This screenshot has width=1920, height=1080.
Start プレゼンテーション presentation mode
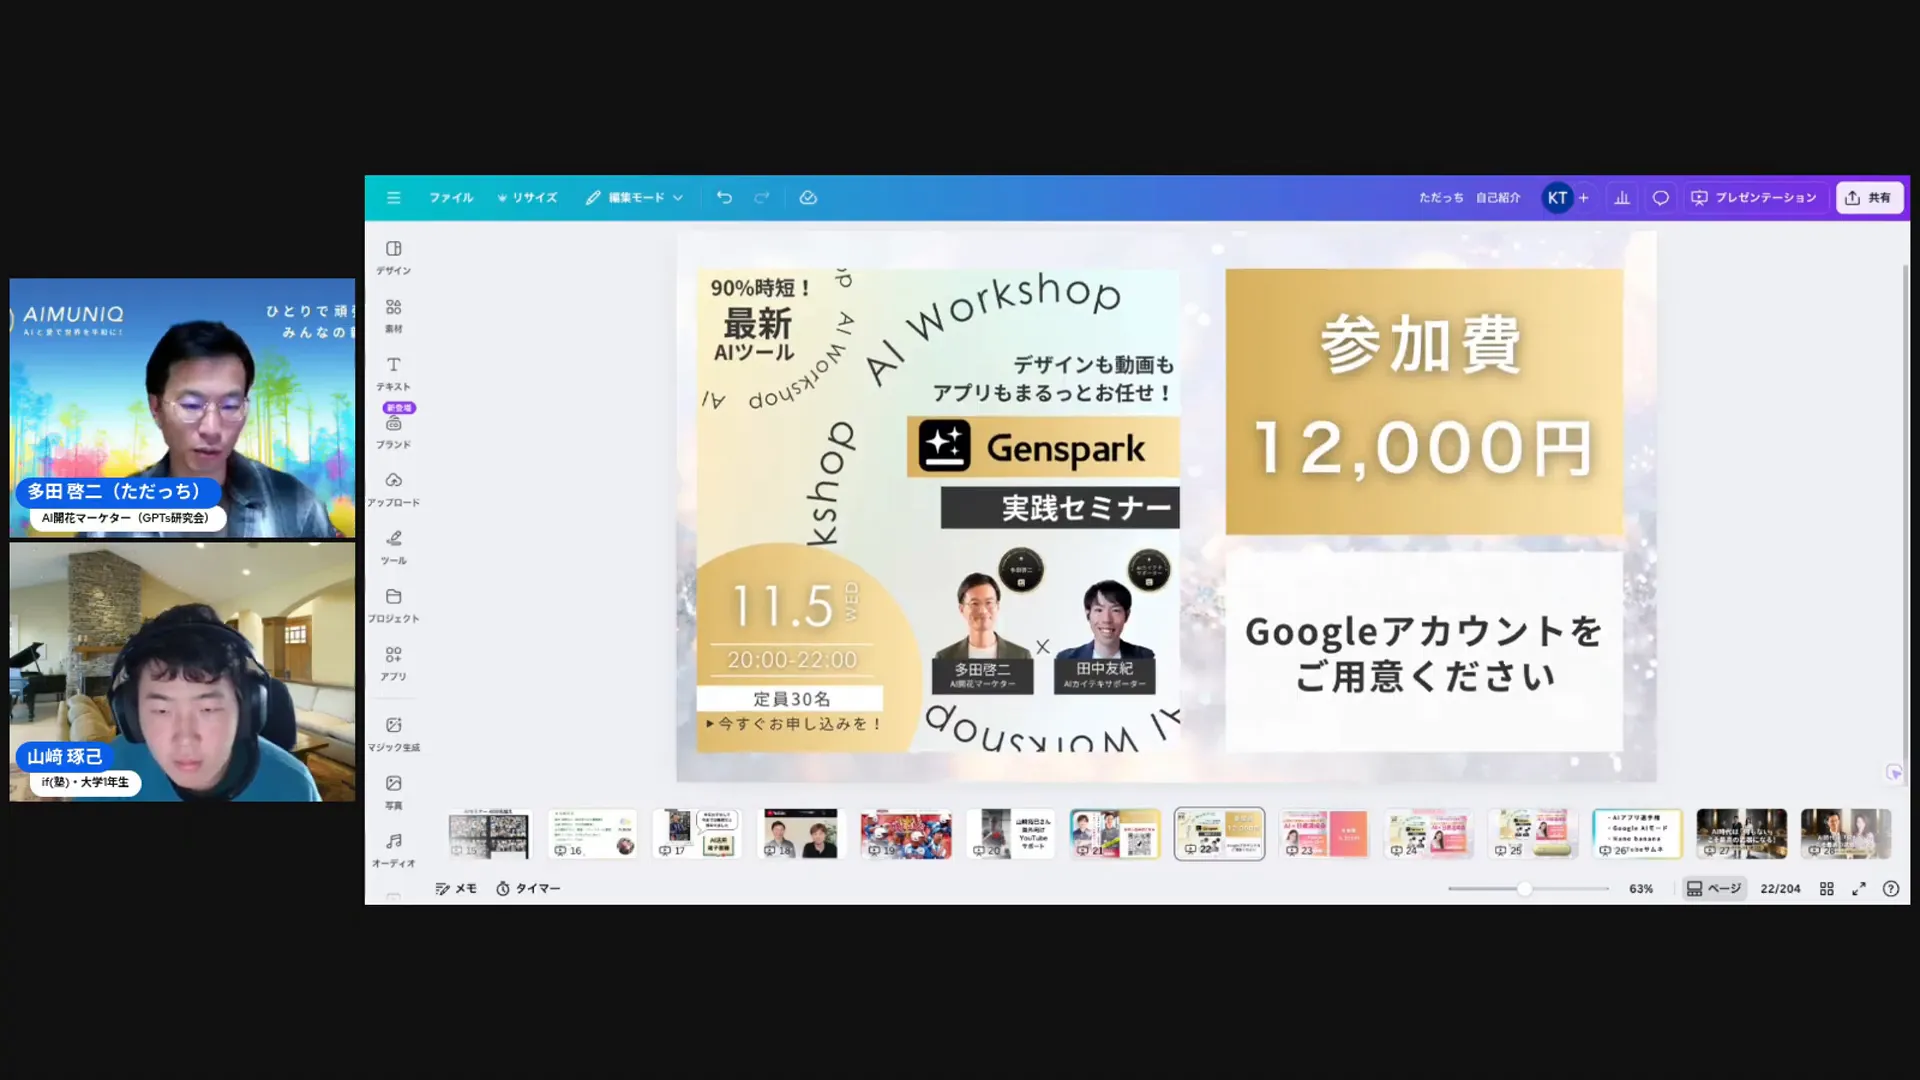pos(1755,197)
